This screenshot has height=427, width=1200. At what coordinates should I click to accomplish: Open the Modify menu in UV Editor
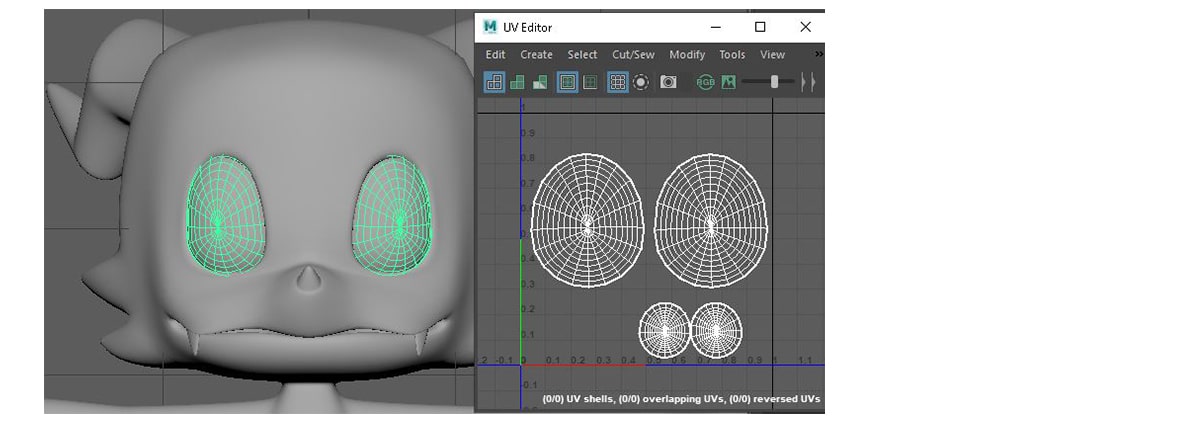click(687, 55)
